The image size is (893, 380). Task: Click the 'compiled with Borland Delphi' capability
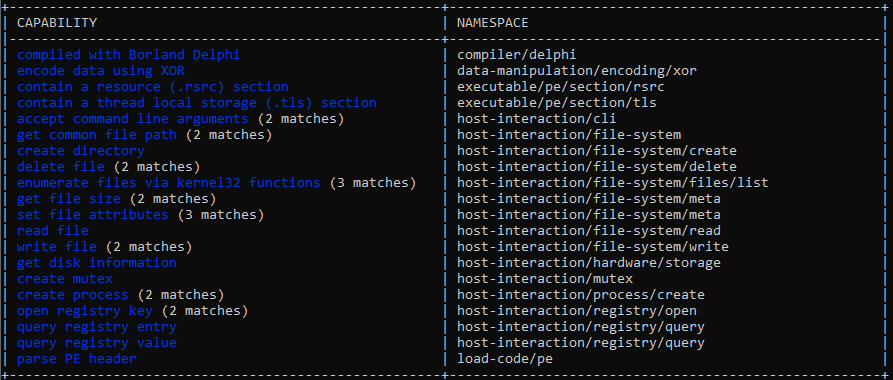[x=128, y=55]
